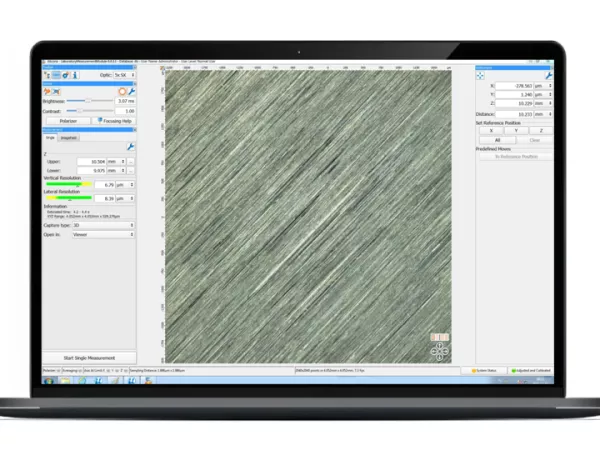Open wrench settings in the measurement panel
The image size is (600, 450).
[x=131, y=147]
